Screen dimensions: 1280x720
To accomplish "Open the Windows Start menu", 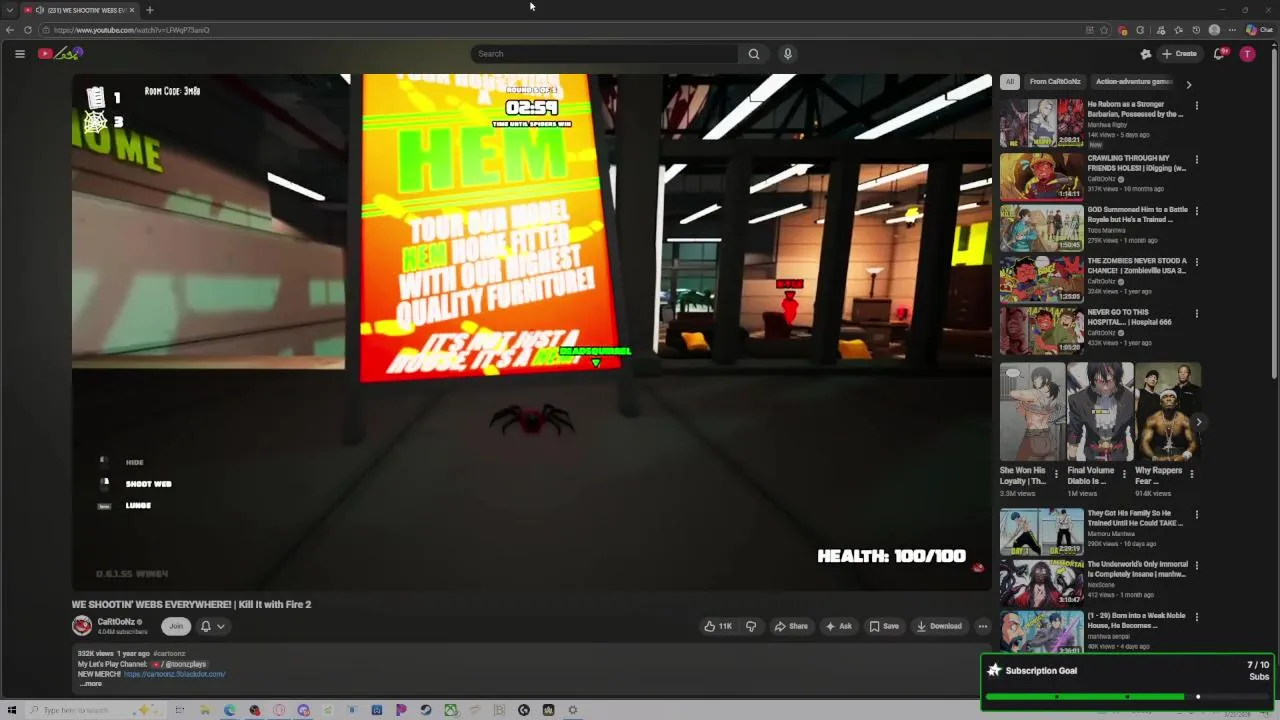I will point(11,710).
